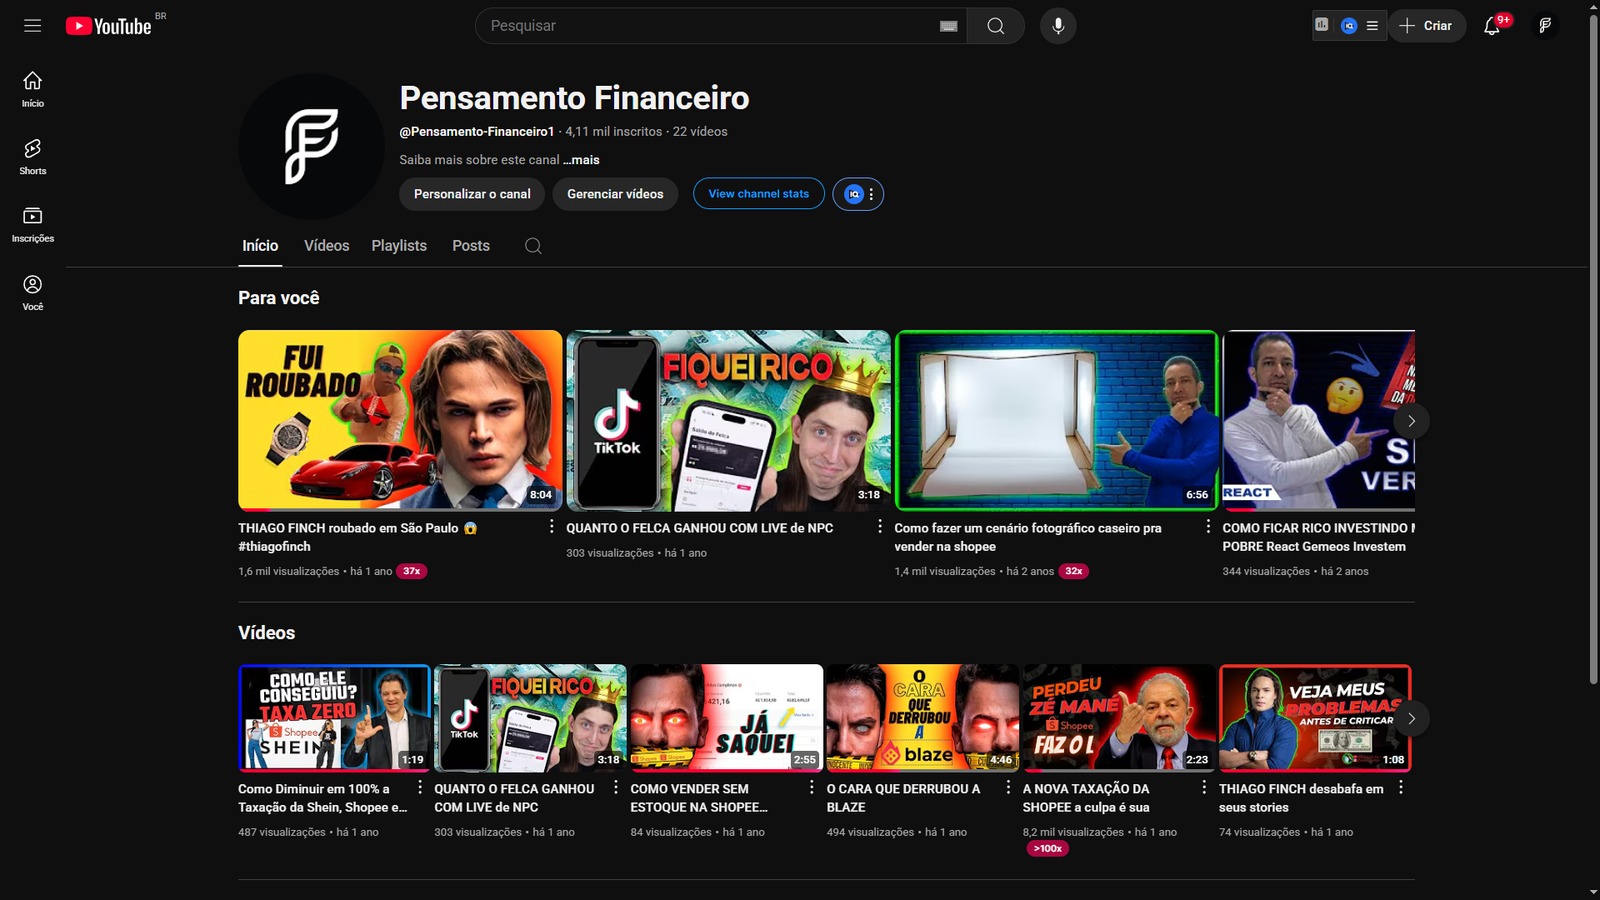Click the blue vidIQ icon in header
The height and width of the screenshot is (900, 1600).
pyautogui.click(x=1349, y=26)
